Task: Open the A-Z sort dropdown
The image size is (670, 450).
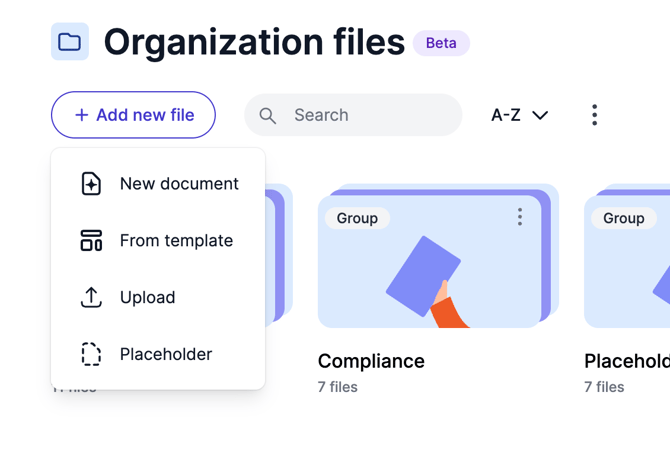Action: pos(519,115)
